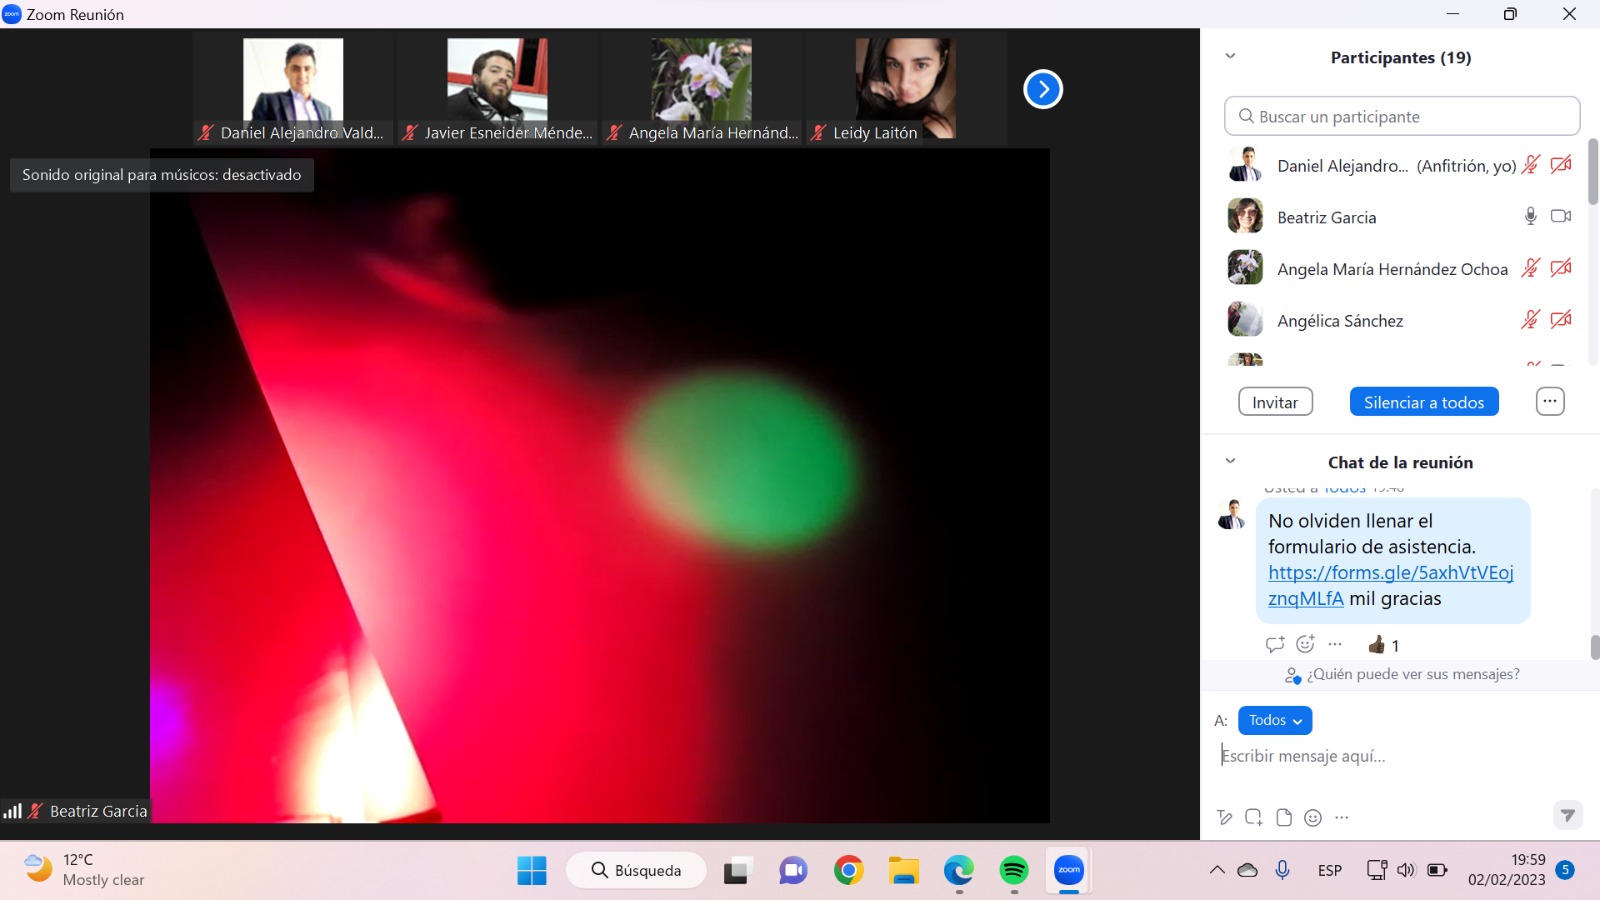This screenshot has width=1600, height=900.
Task: Click OneDrive cloud tray icon
Action: (1248, 870)
